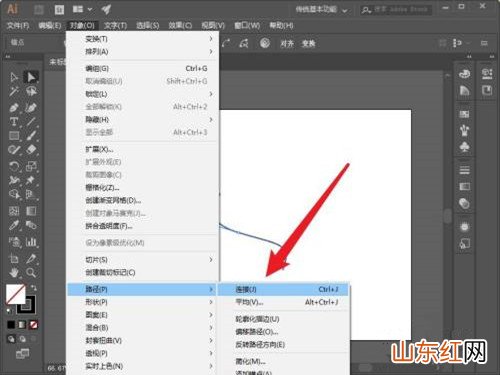Select the Eraser tool
The image size is (500, 375).
pos(31,149)
